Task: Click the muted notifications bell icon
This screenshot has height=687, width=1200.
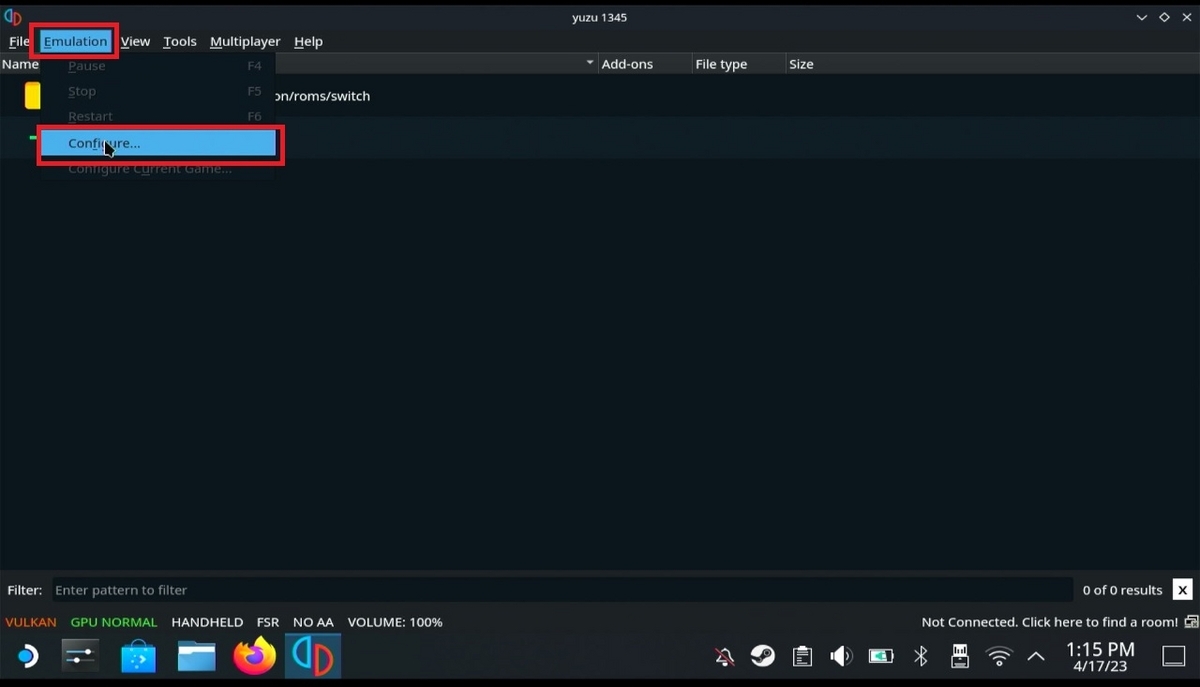Action: click(x=725, y=657)
